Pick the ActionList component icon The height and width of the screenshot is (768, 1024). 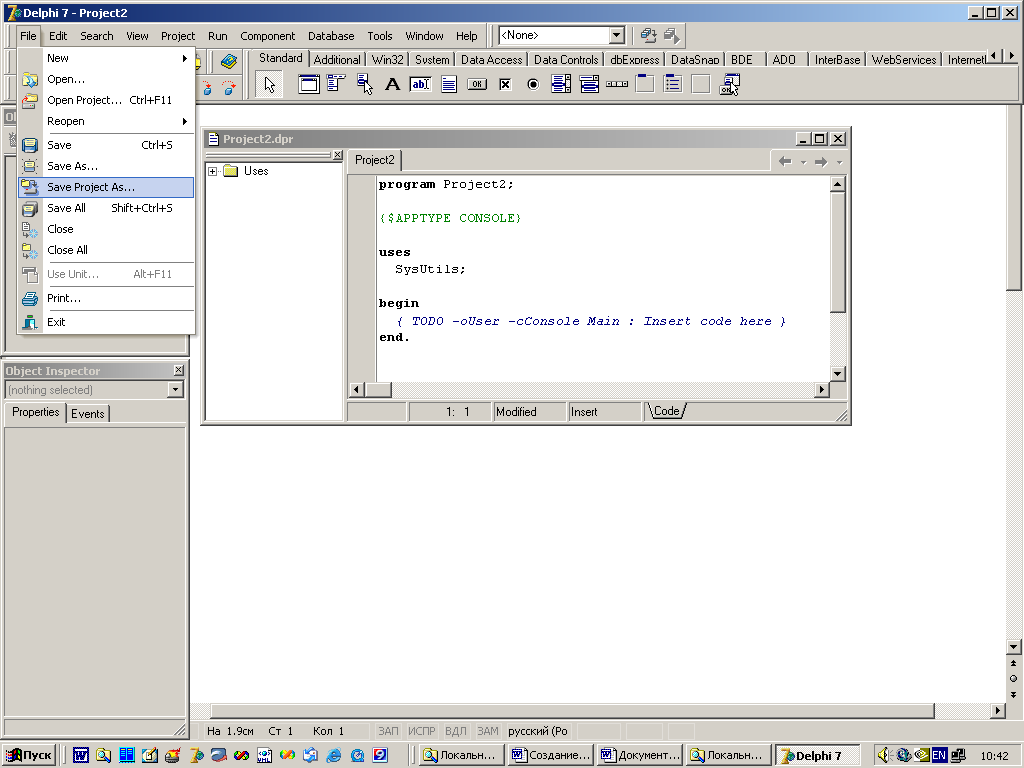(729, 84)
